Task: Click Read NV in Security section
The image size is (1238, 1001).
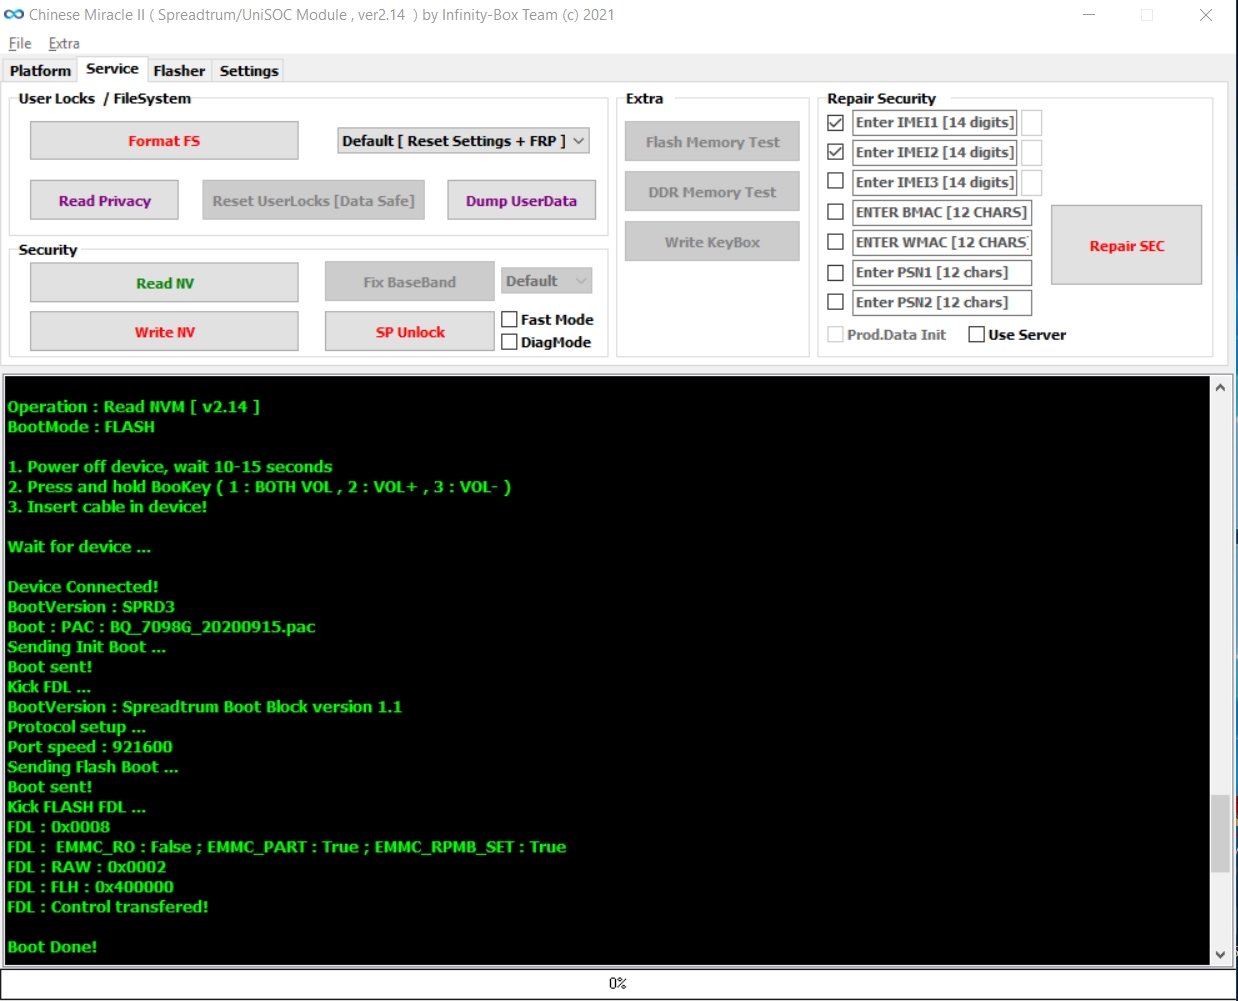Action: point(164,283)
